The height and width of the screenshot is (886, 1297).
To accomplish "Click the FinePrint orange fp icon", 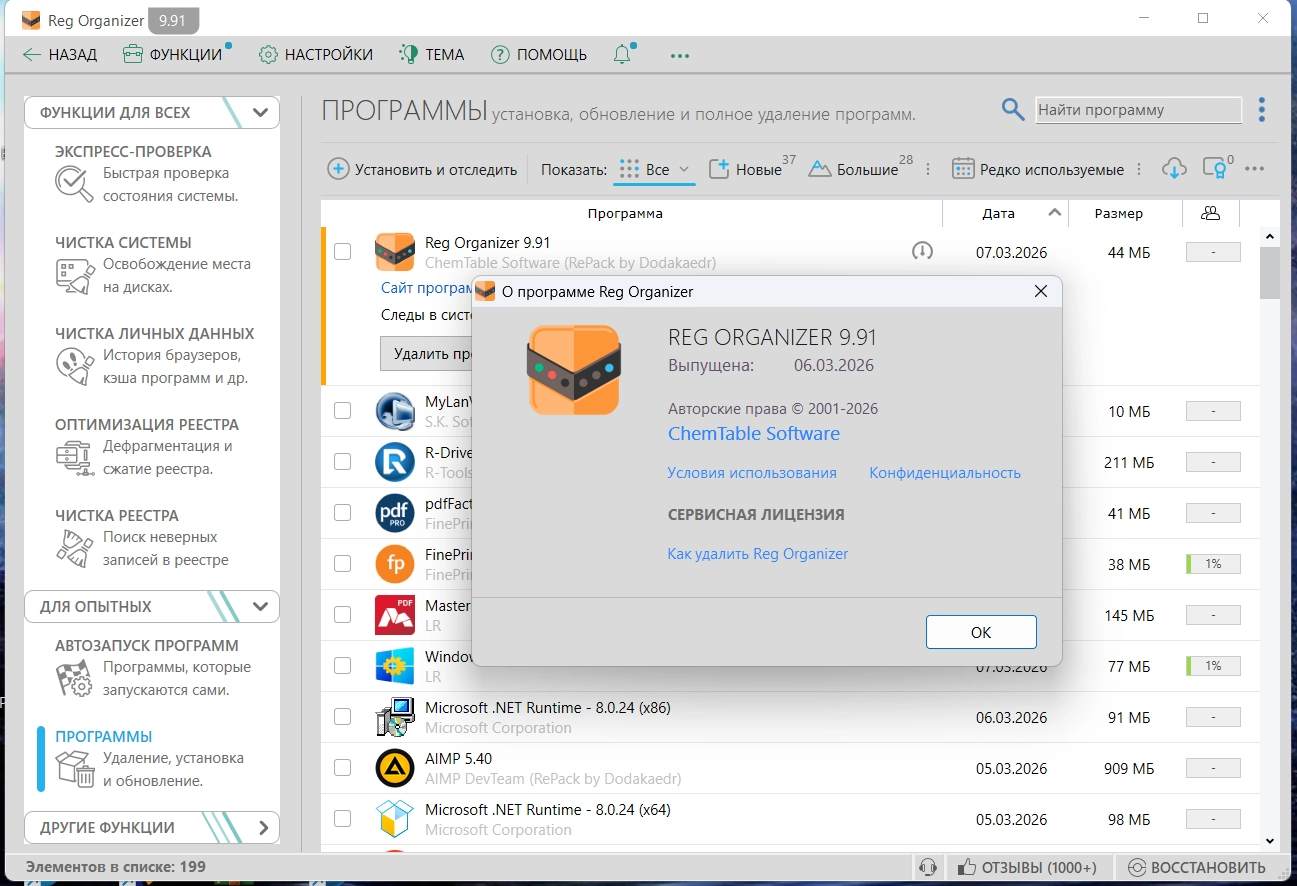I will click(x=395, y=564).
